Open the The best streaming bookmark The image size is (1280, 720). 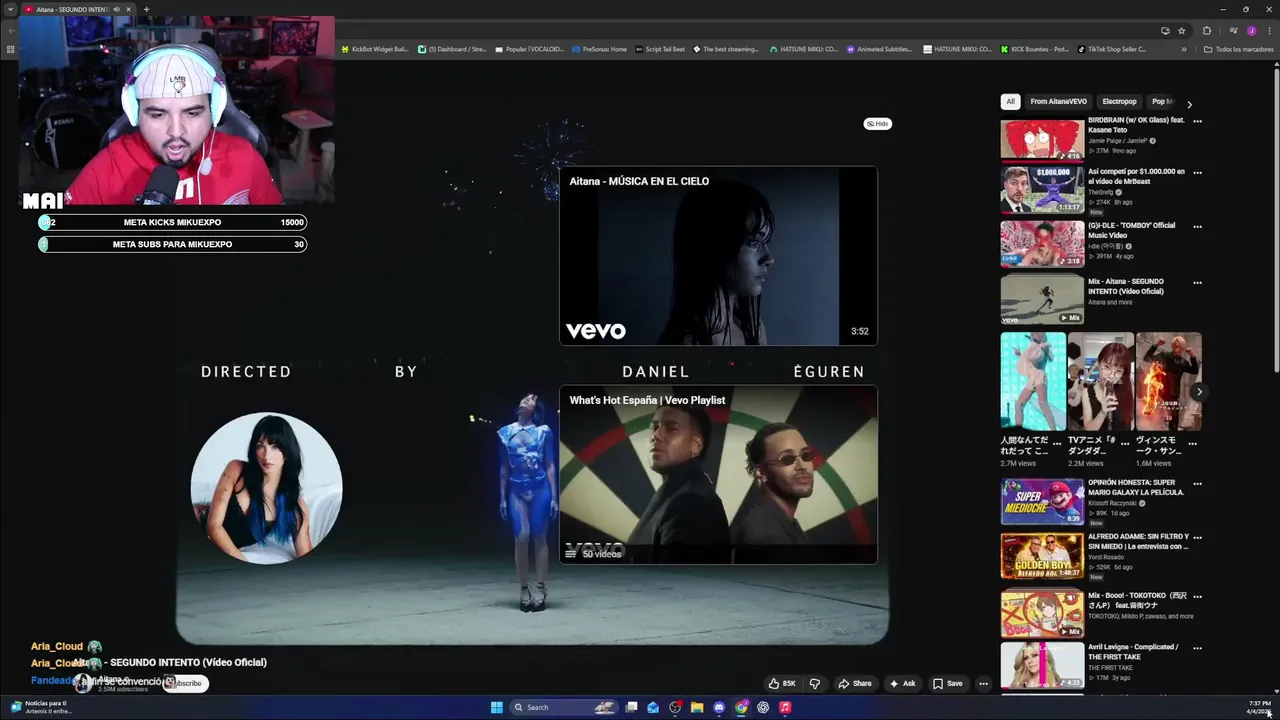(725, 49)
